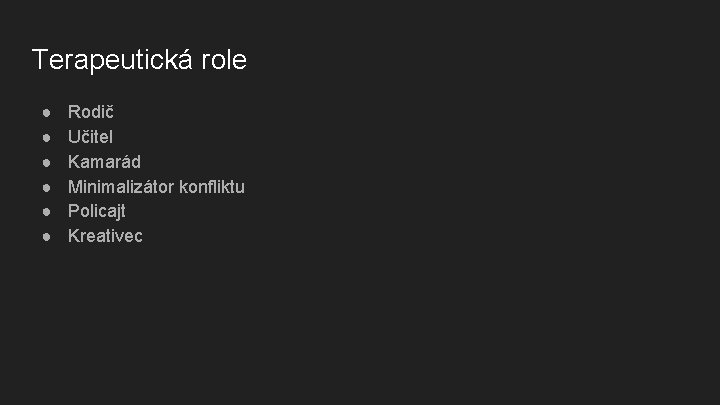Select the Policajt list item text
The height and width of the screenshot is (405, 720).
(96, 212)
